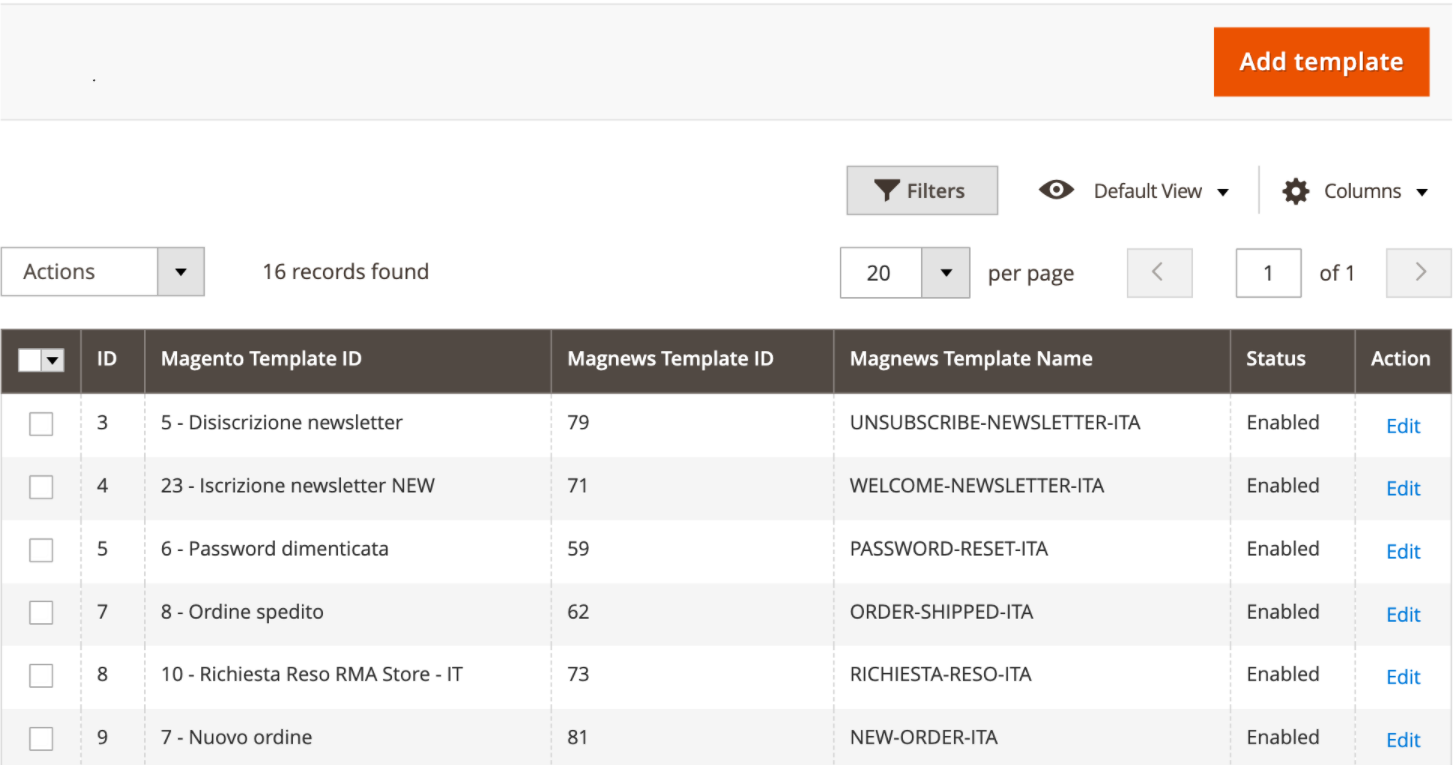The height and width of the screenshot is (765, 1453).
Task: Sort by Magento Template ID column
Action: [261, 359]
